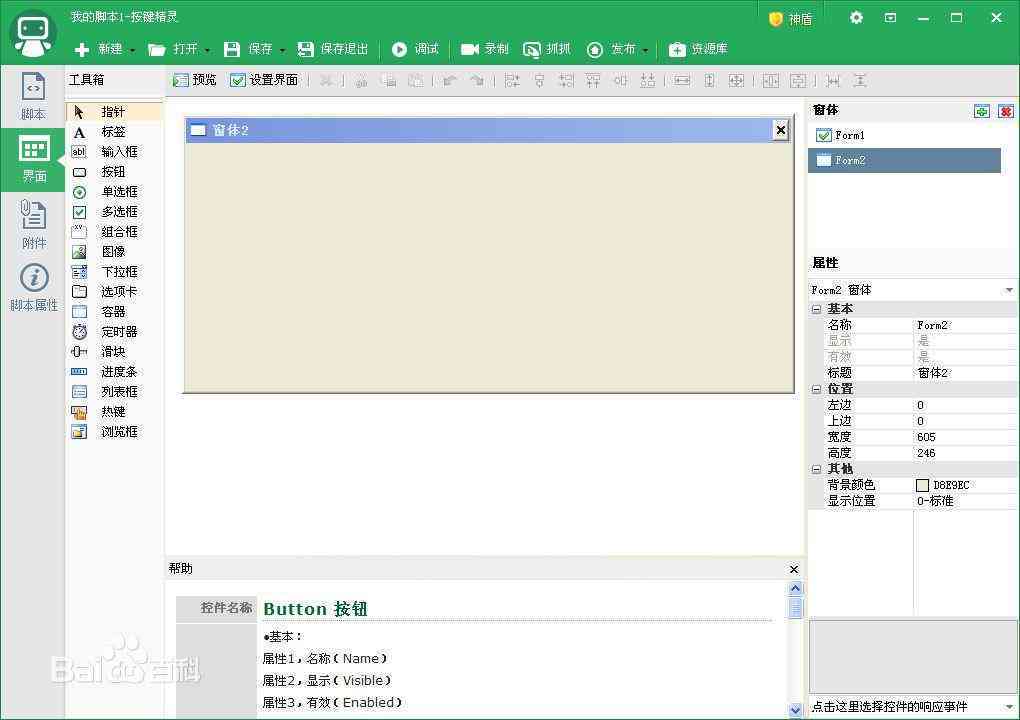The image size is (1020, 720).
Task: Pick the 输入框 input box tool
Action: 114,152
